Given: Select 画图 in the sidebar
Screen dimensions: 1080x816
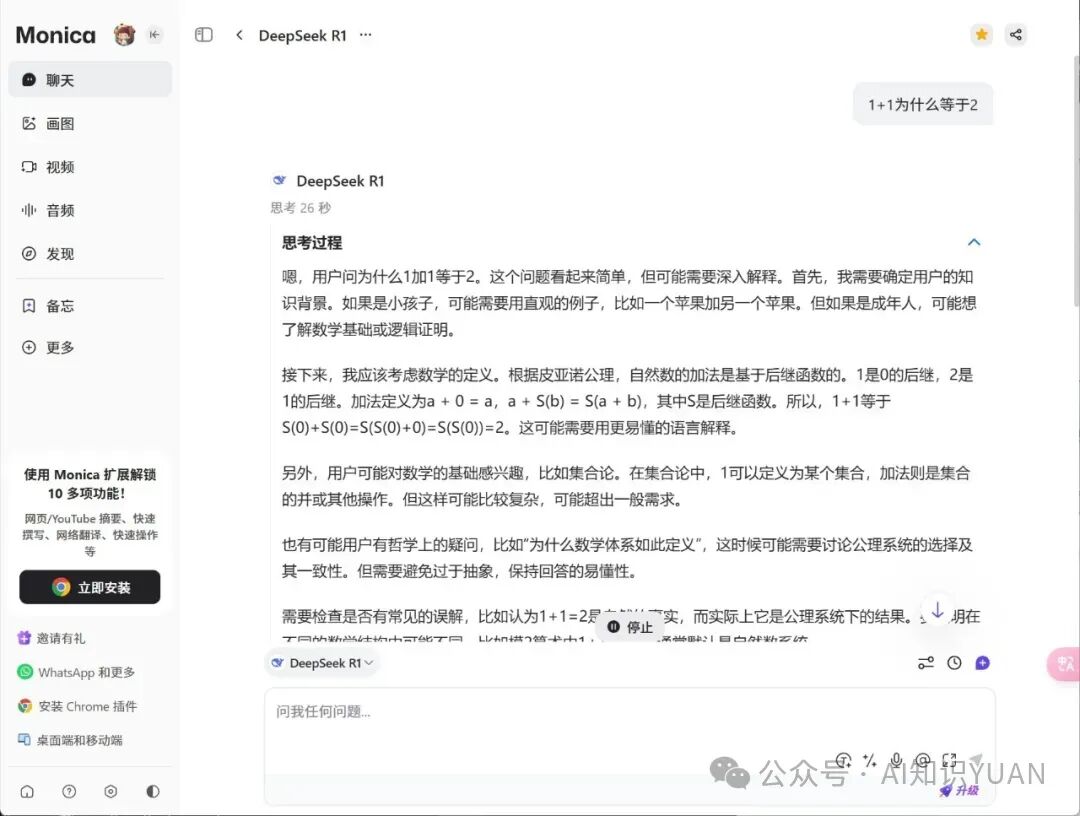Looking at the screenshot, I should click(x=60, y=124).
